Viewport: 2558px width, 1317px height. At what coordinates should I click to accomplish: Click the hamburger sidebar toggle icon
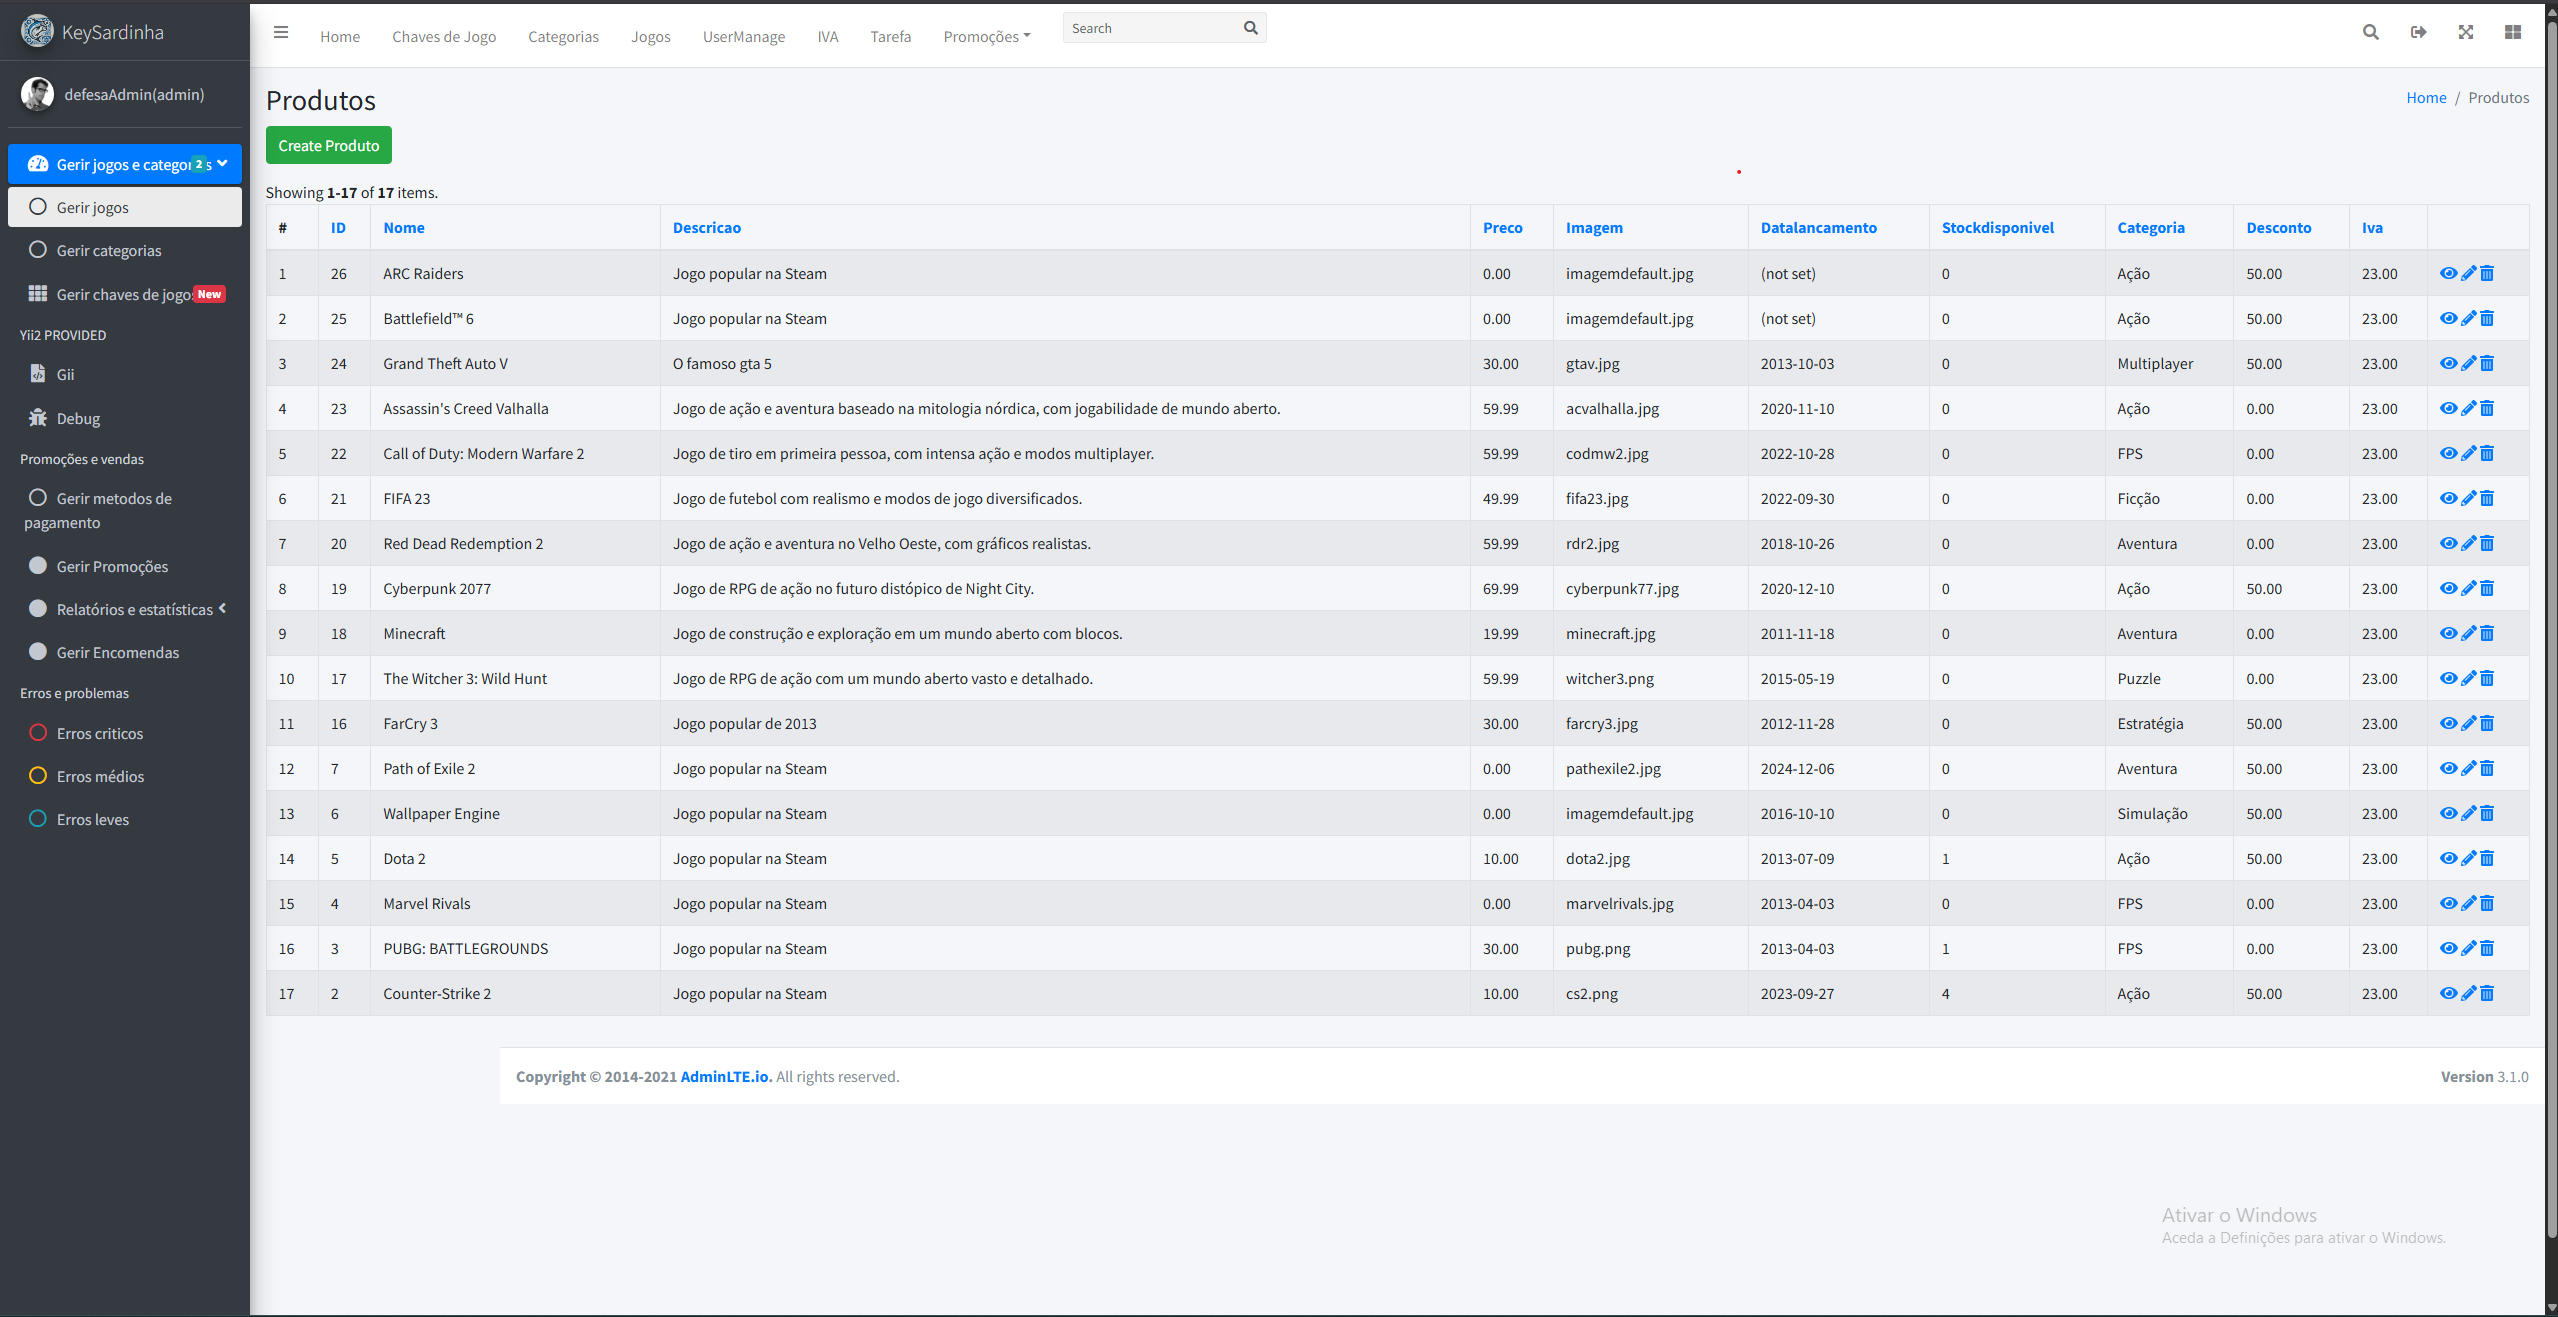pyautogui.click(x=281, y=33)
